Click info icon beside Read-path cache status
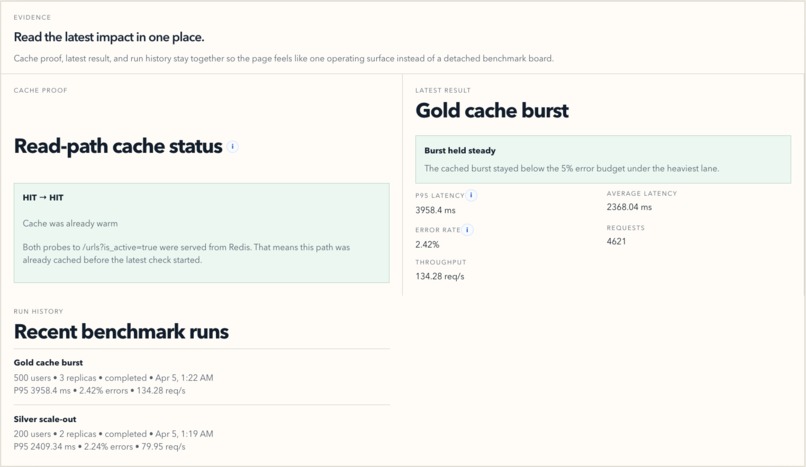Viewport: 806px width, 467px height. point(232,146)
